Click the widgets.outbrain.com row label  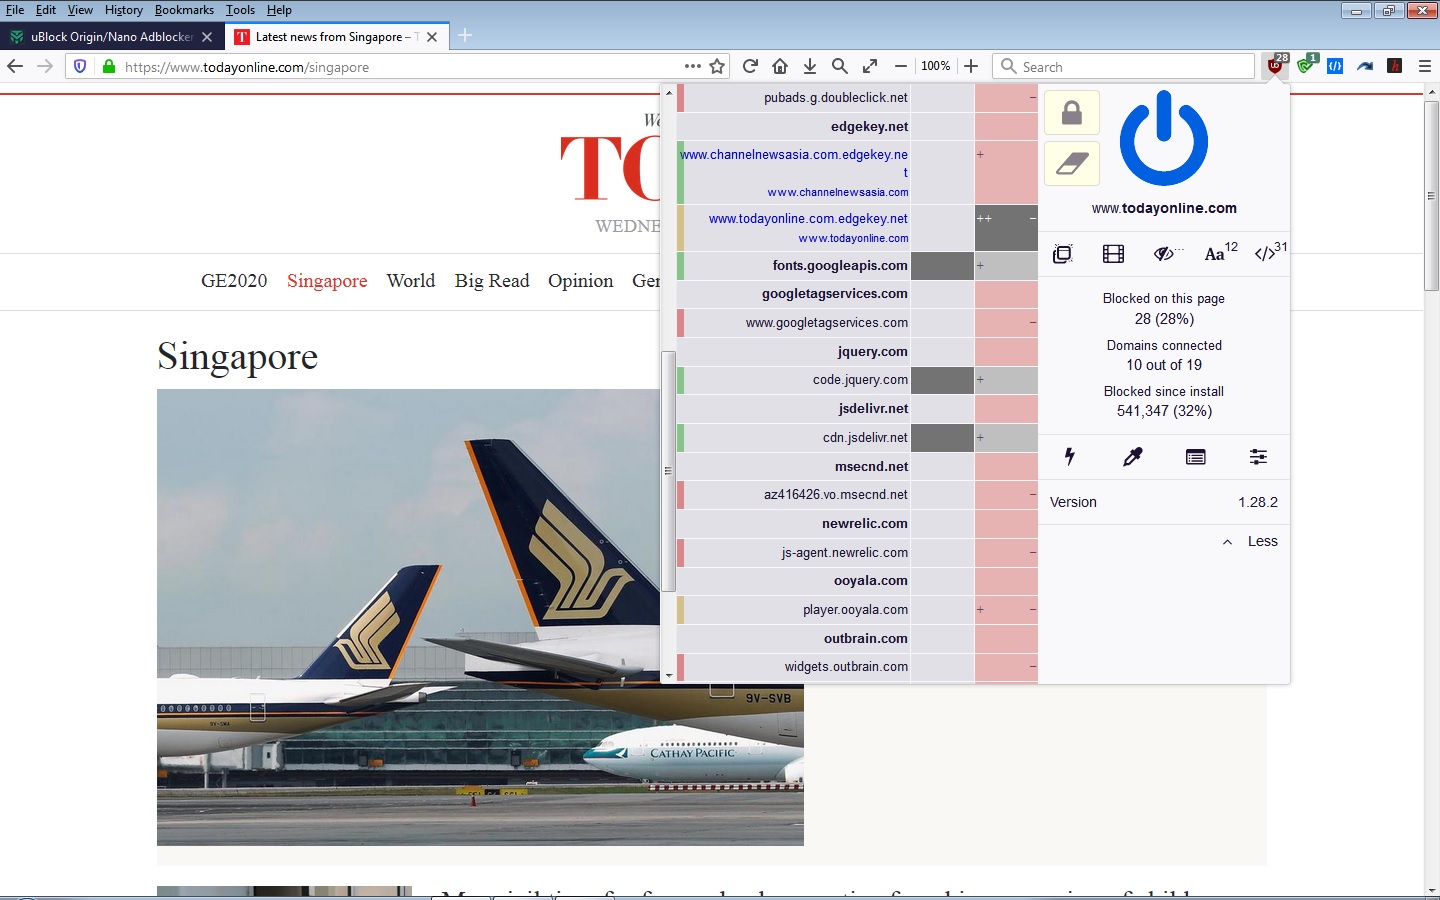tap(847, 667)
